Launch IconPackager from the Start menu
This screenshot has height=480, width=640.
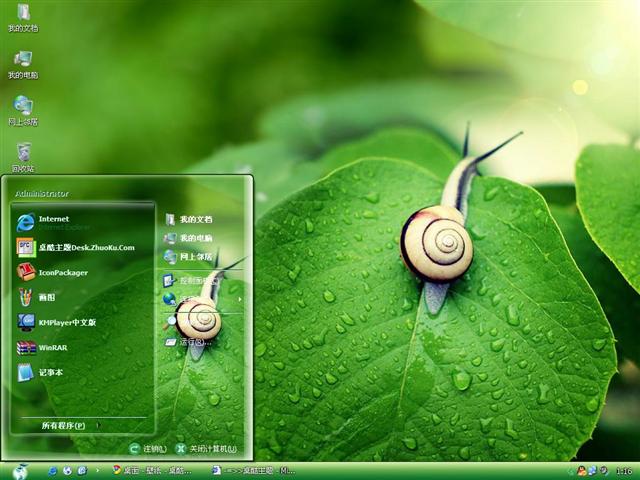pos(63,272)
